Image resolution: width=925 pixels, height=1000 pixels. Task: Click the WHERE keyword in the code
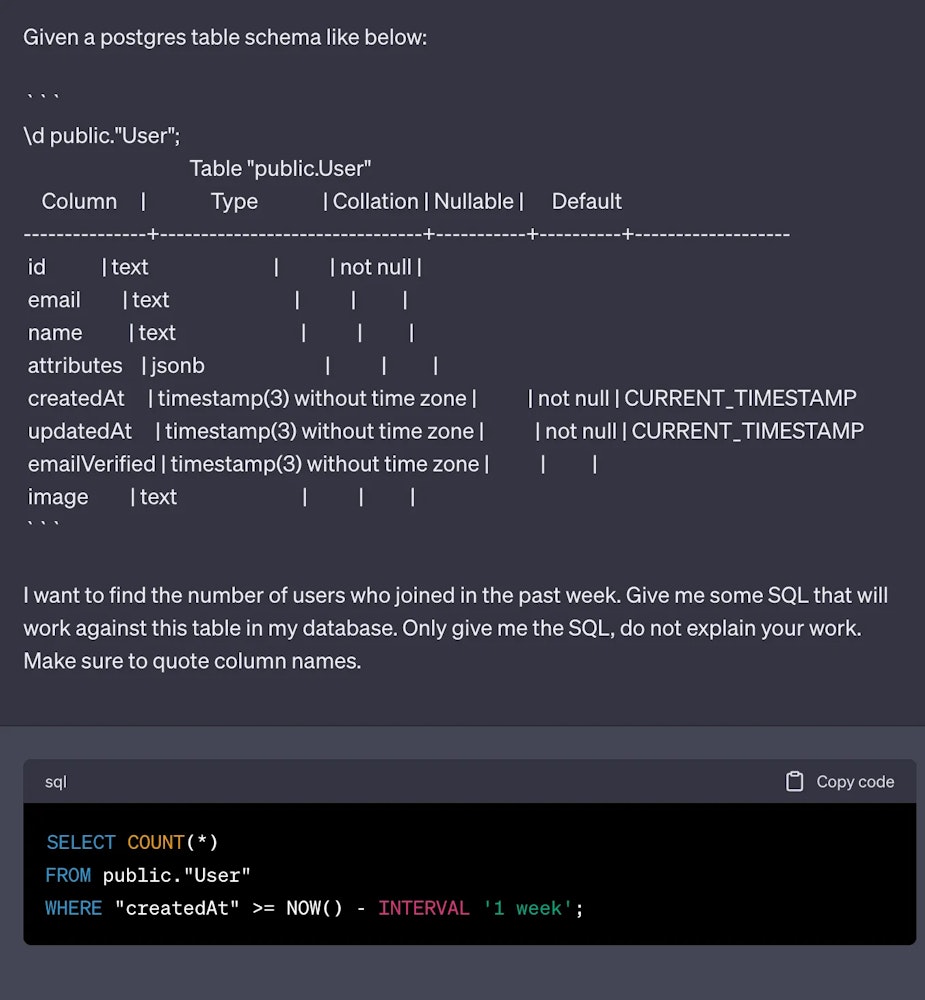73,908
